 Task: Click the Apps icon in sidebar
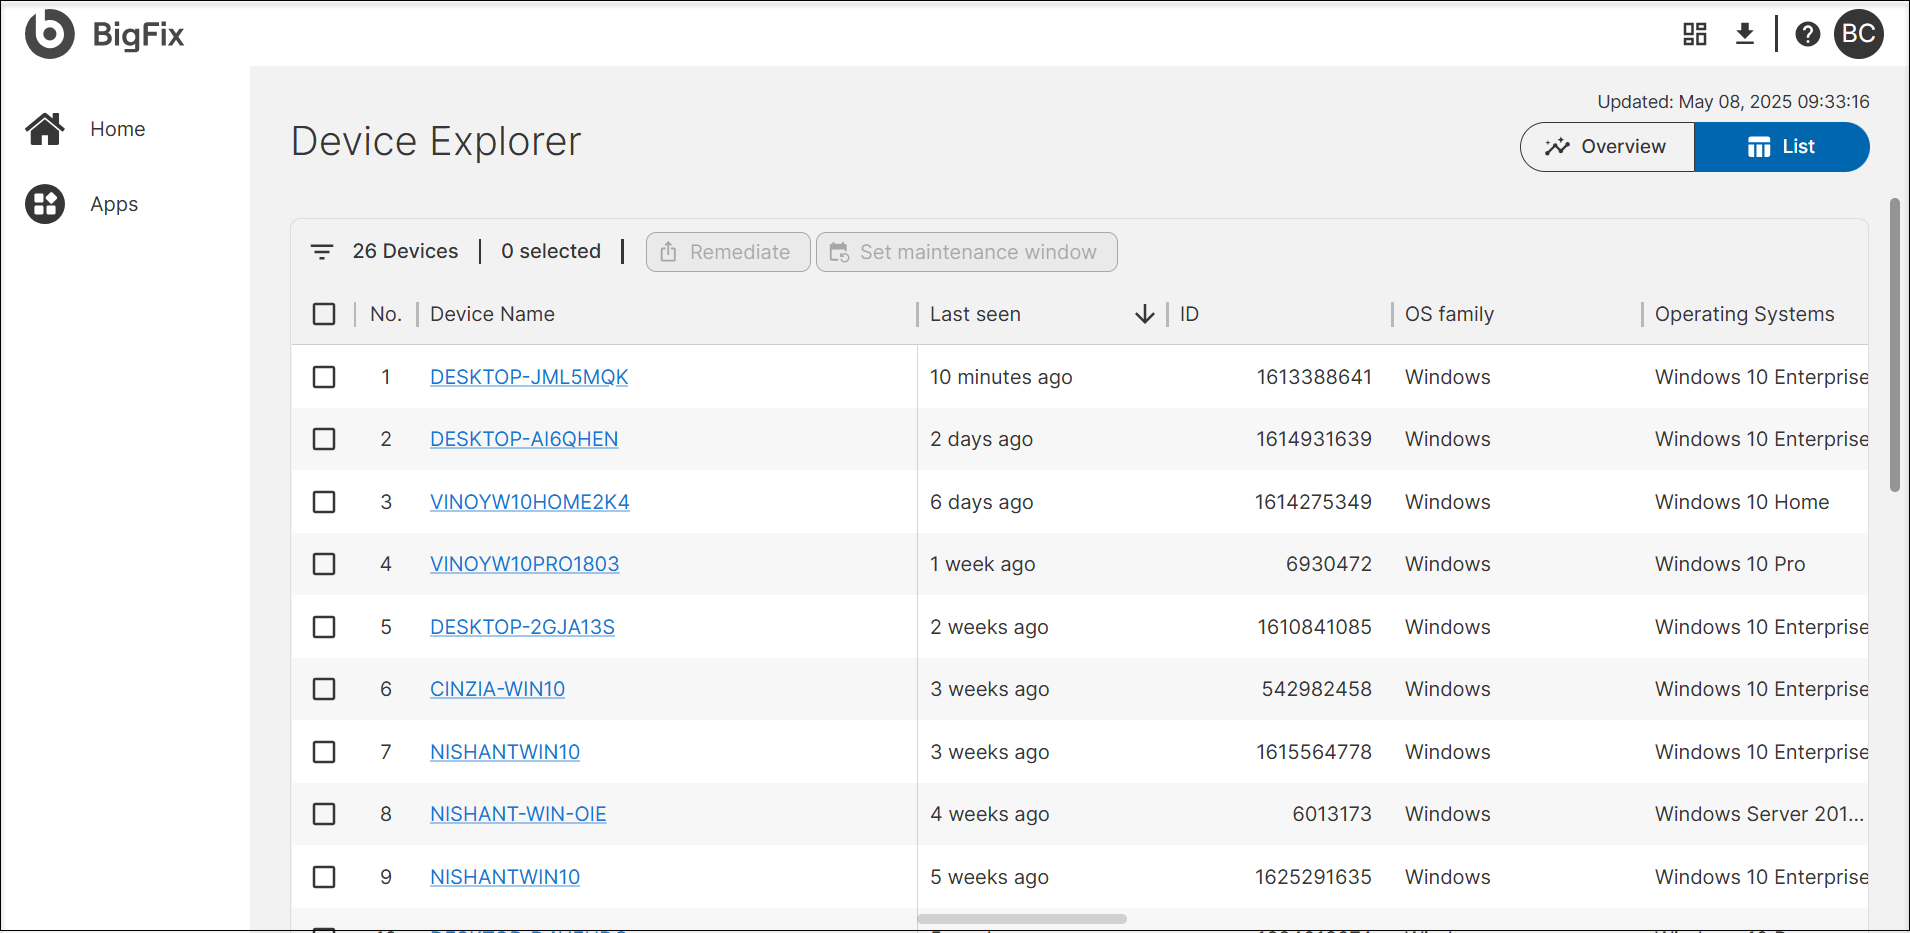click(44, 203)
